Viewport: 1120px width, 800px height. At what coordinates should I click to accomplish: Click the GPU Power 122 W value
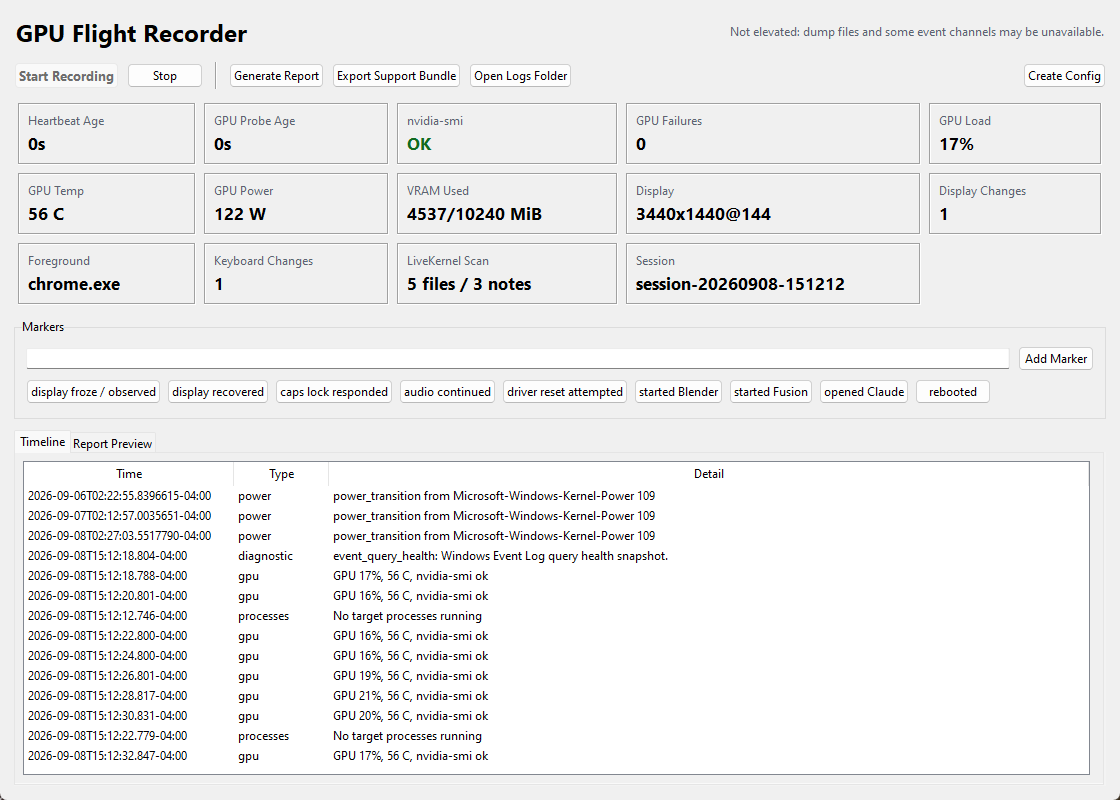coord(240,214)
